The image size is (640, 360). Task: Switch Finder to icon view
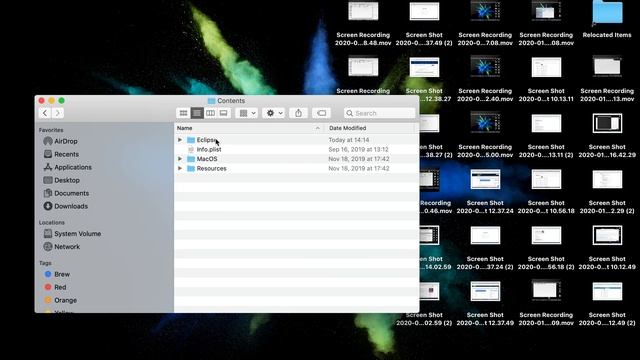pos(183,113)
